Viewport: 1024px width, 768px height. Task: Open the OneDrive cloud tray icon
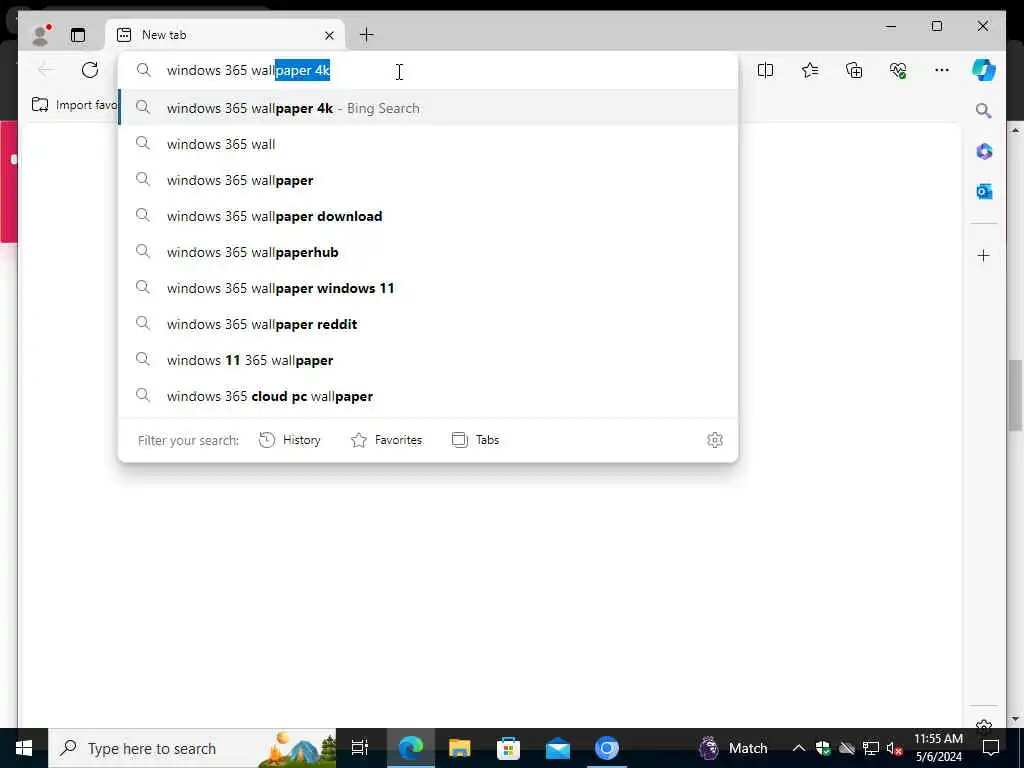pyautogui.click(x=847, y=748)
